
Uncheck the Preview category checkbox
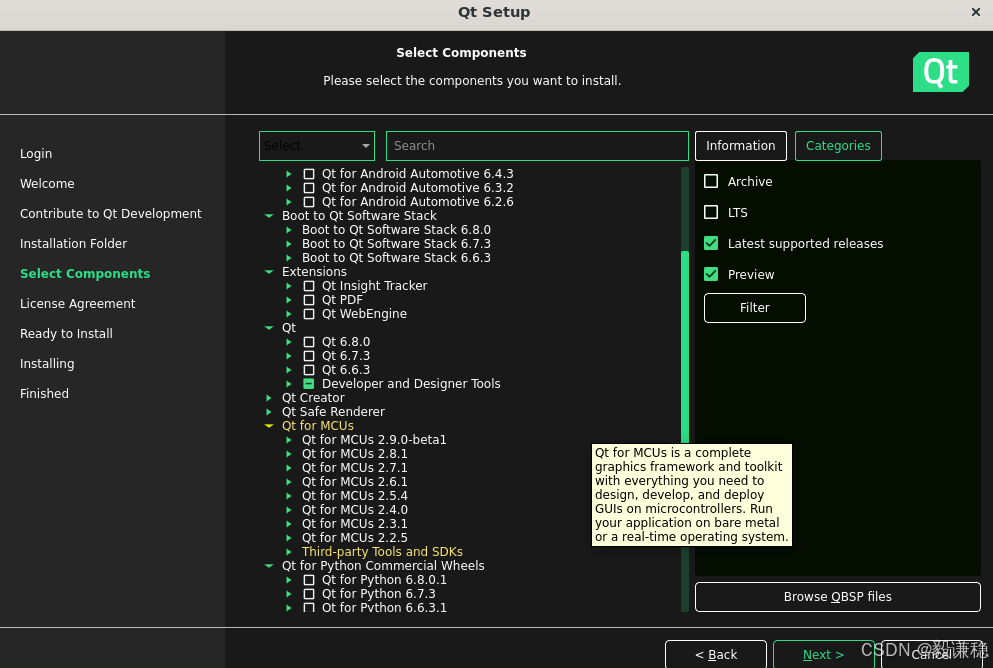[711, 274]
